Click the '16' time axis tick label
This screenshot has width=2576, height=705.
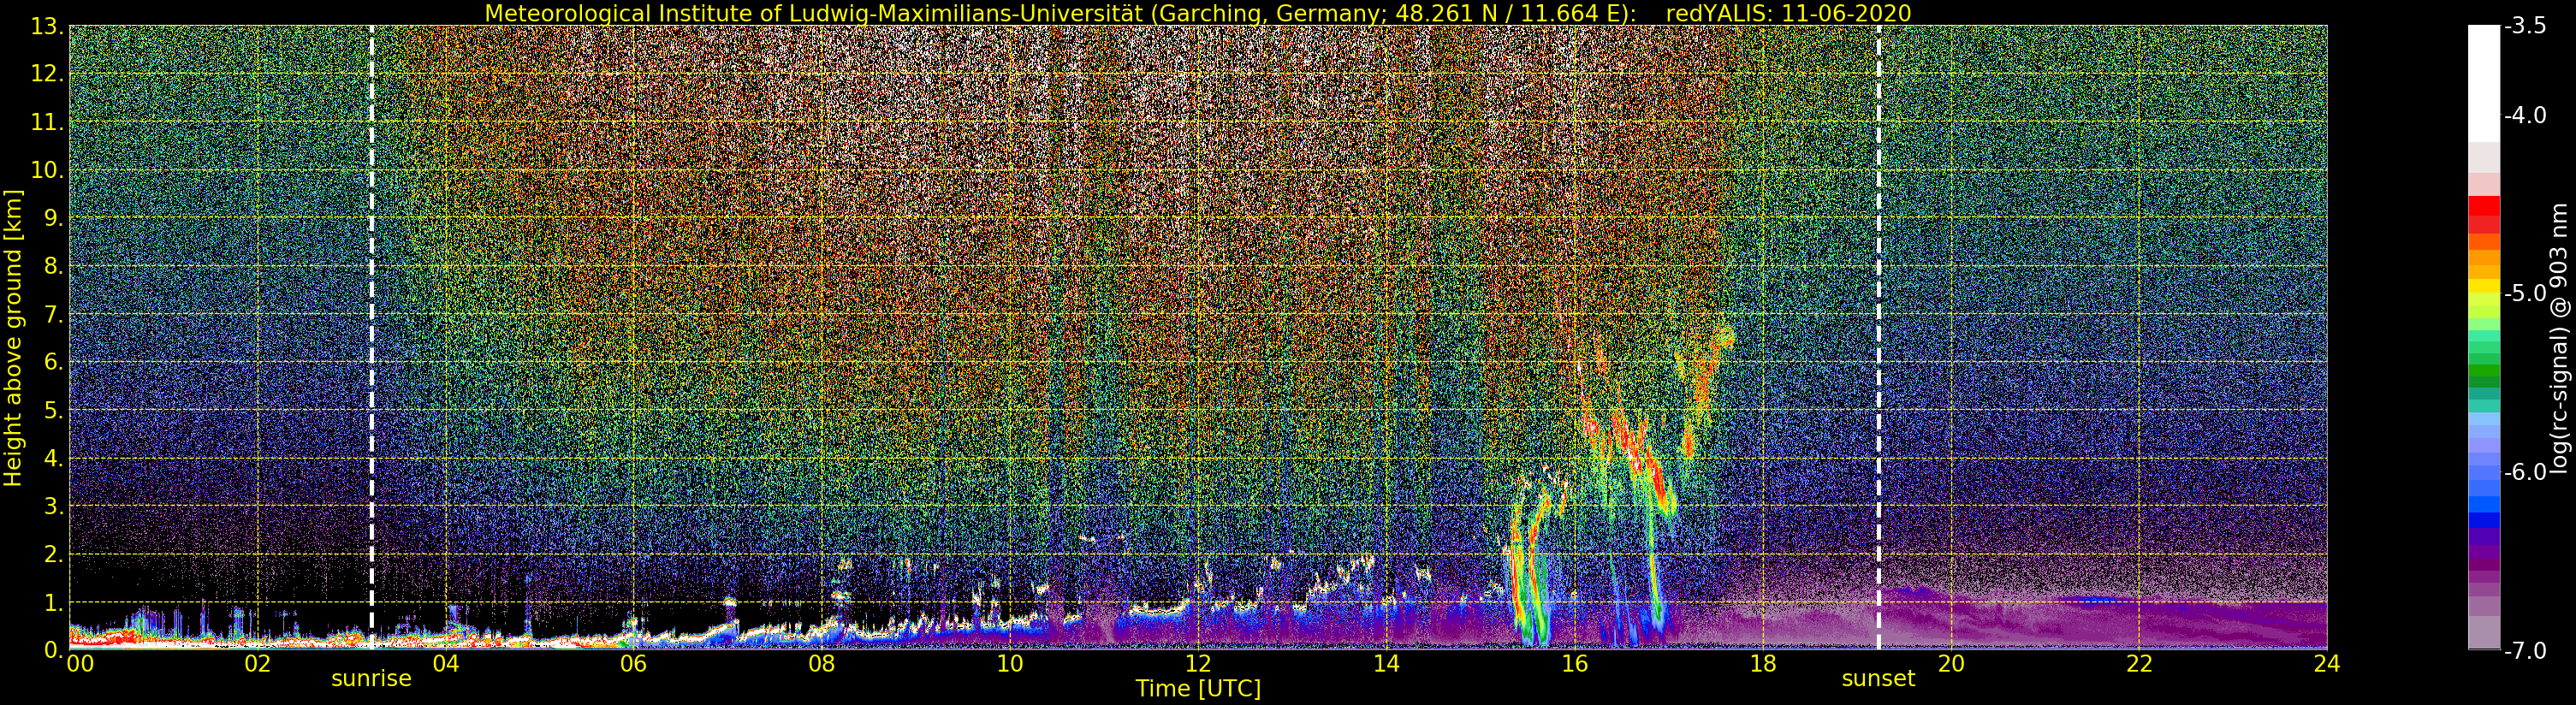pos(1574,663)
